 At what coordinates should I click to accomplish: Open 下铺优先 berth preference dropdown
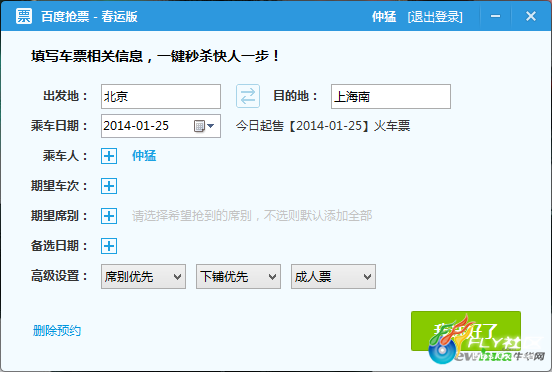(x=238, y=277)
